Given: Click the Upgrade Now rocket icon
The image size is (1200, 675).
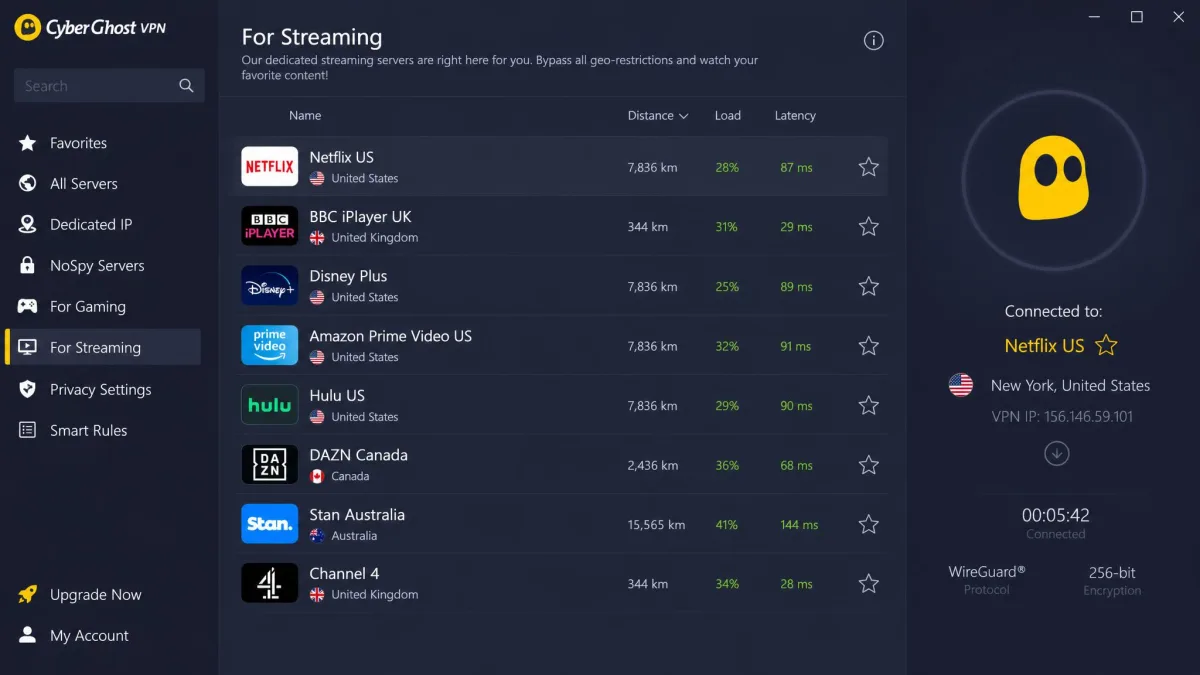Looking at the screenshot, I should click(x=28, y=594).
